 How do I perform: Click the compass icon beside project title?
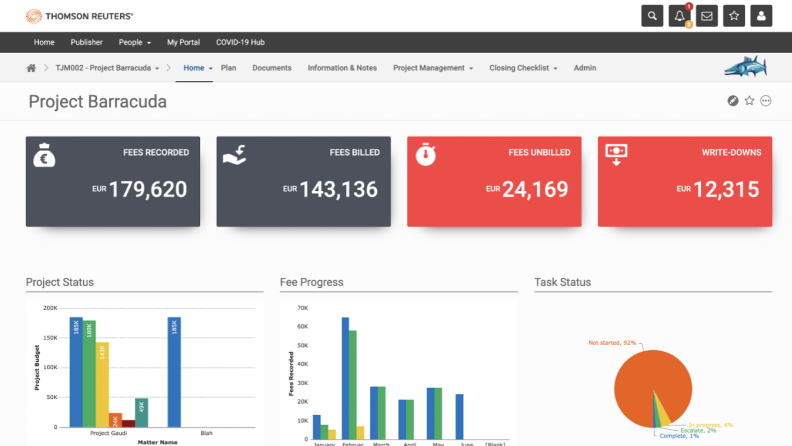(x=733, y=101)
